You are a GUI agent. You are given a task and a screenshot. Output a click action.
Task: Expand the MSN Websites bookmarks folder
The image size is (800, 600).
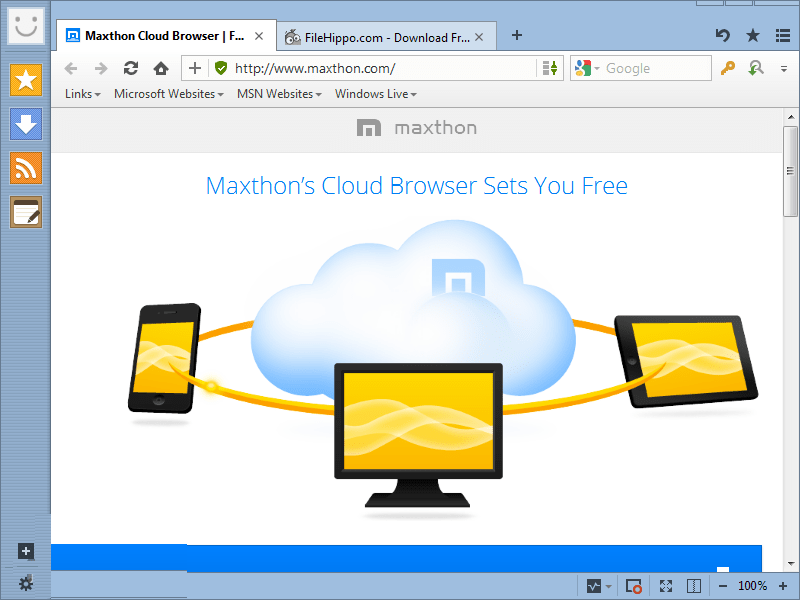279,94
